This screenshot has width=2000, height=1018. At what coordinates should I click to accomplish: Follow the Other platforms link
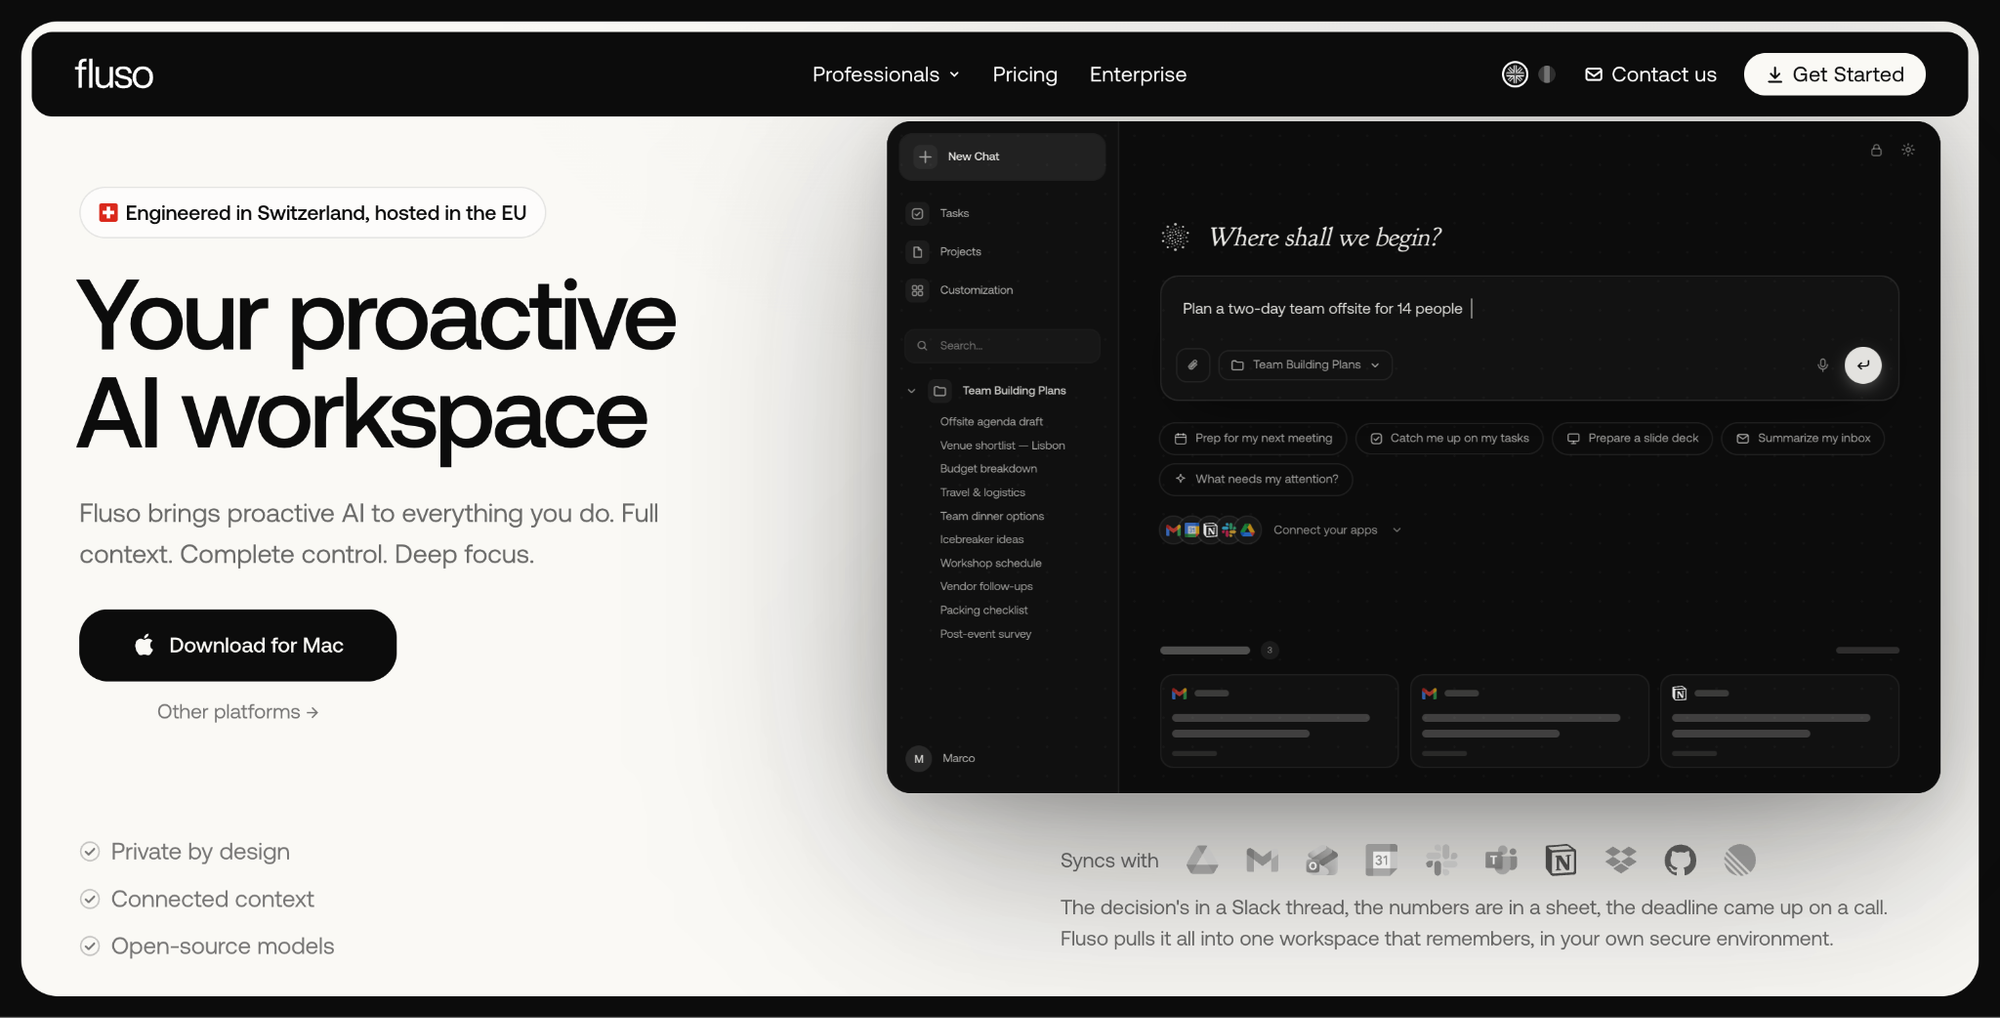tap(238, 712)
